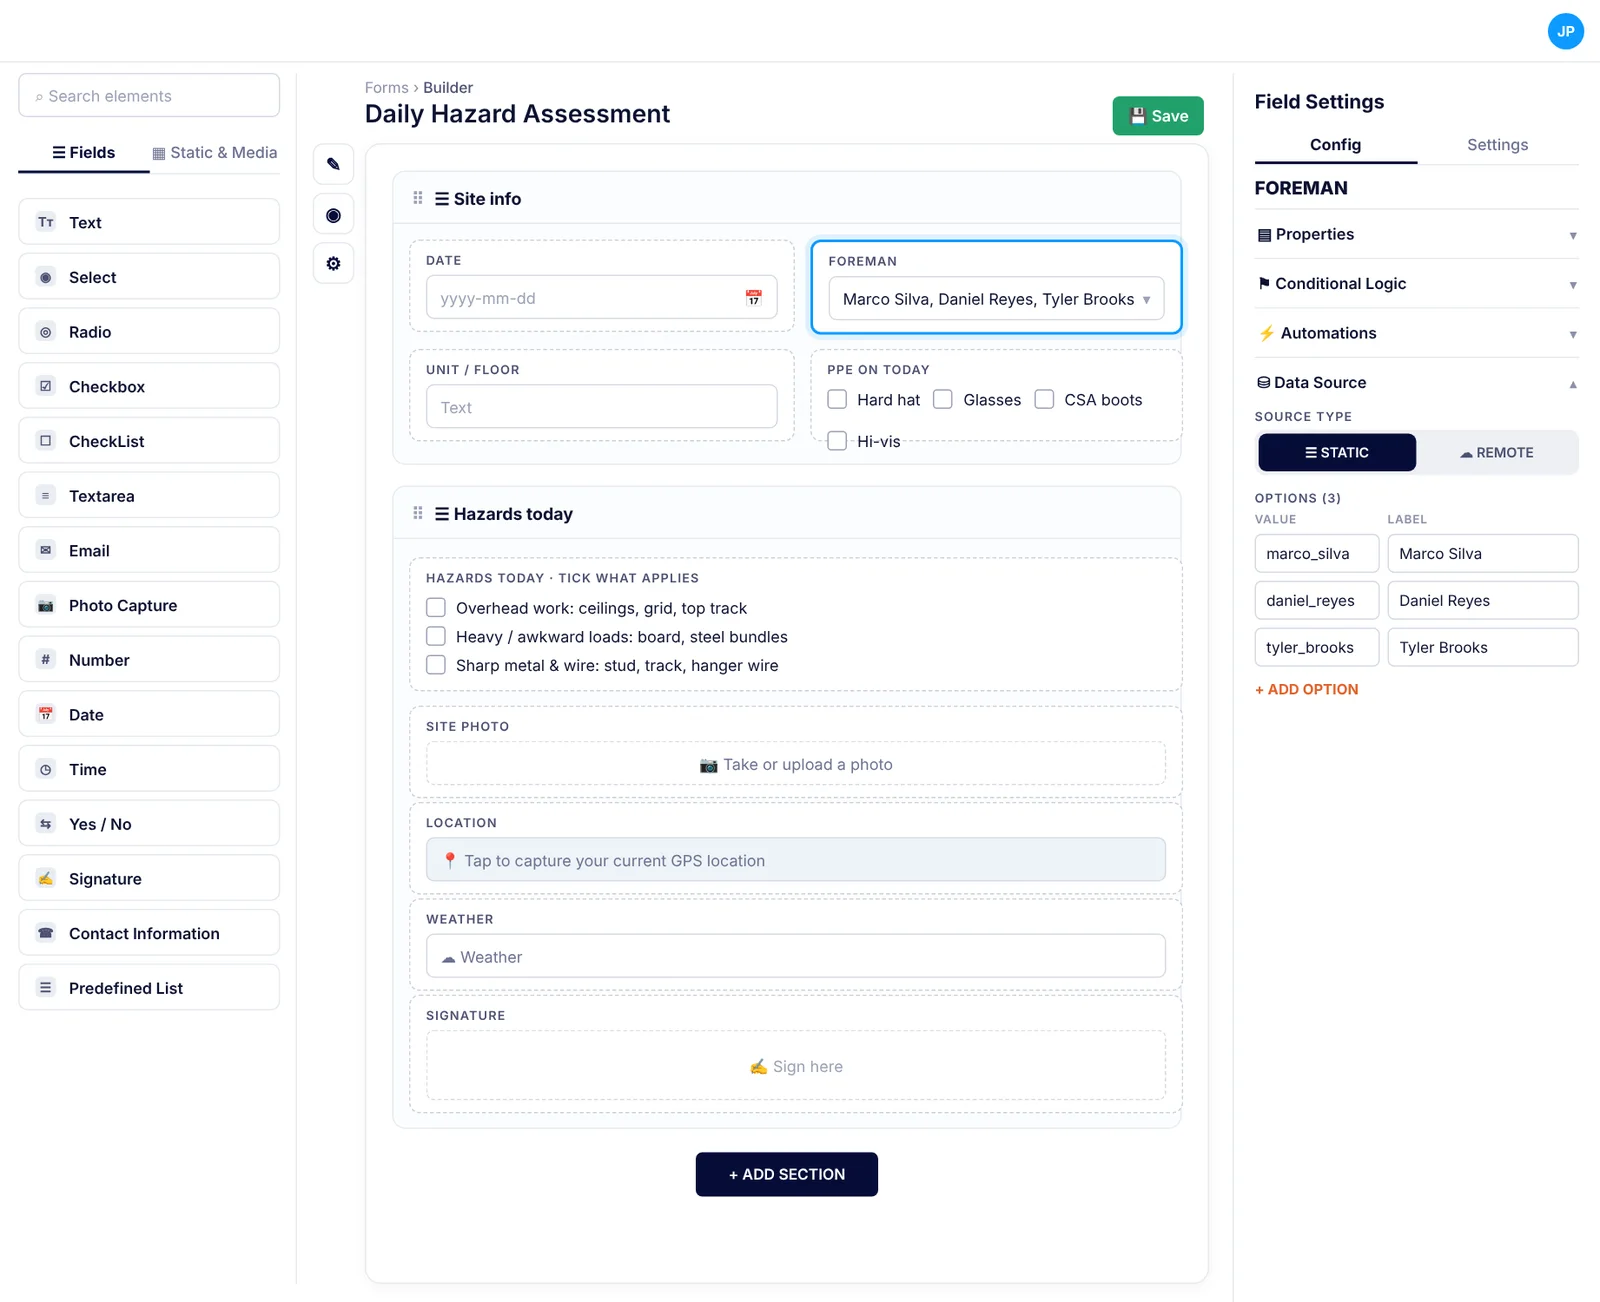This screenshot has width=1600, height=1302.
Task: Select the Fields tab
Action: [84, 152]
